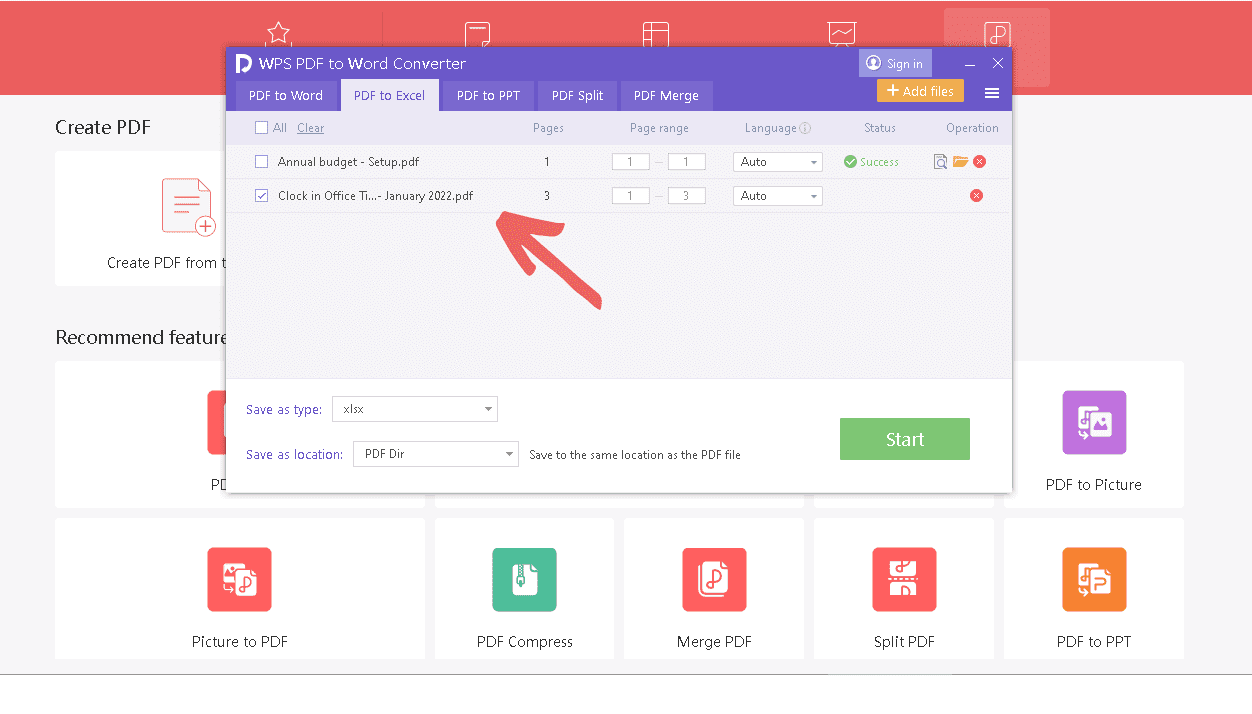1252x714 pixels.
Task: Edit the end page field for Clock in Office
Action: tap(687, 196)
